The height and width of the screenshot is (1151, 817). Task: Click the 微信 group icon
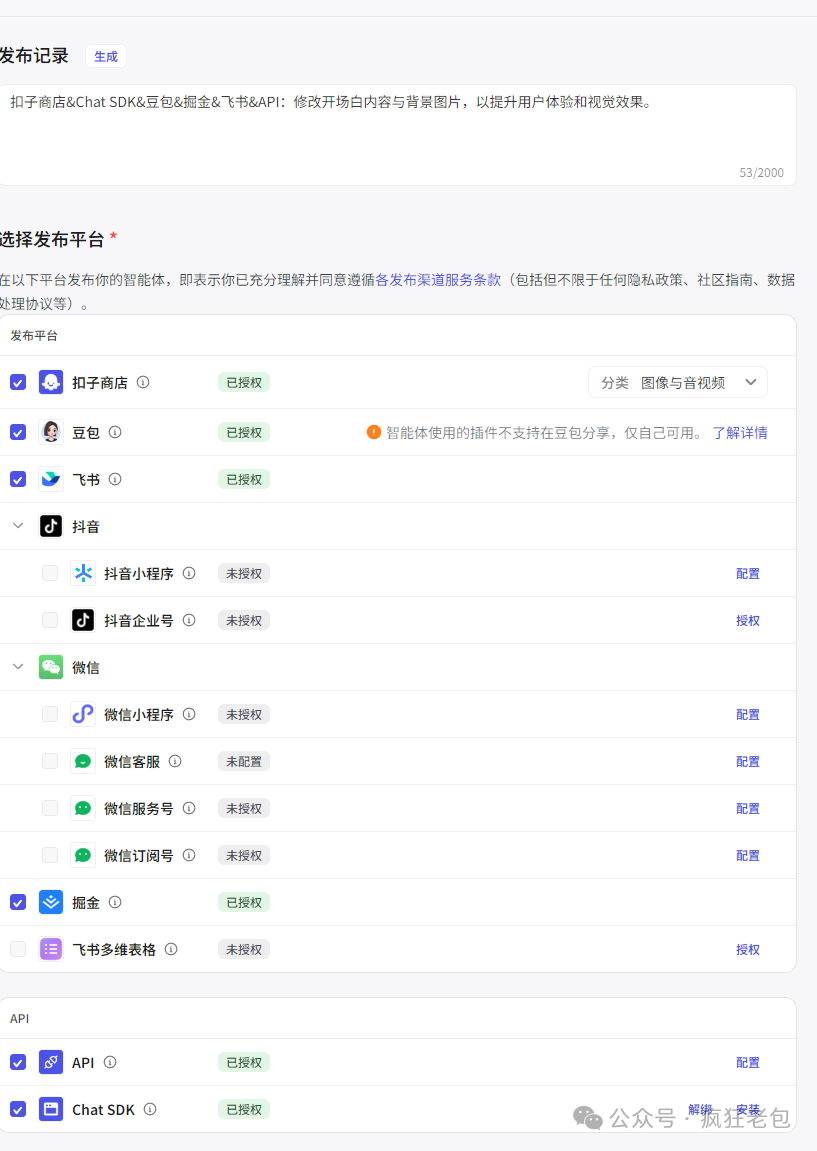[x=51, y=667]
